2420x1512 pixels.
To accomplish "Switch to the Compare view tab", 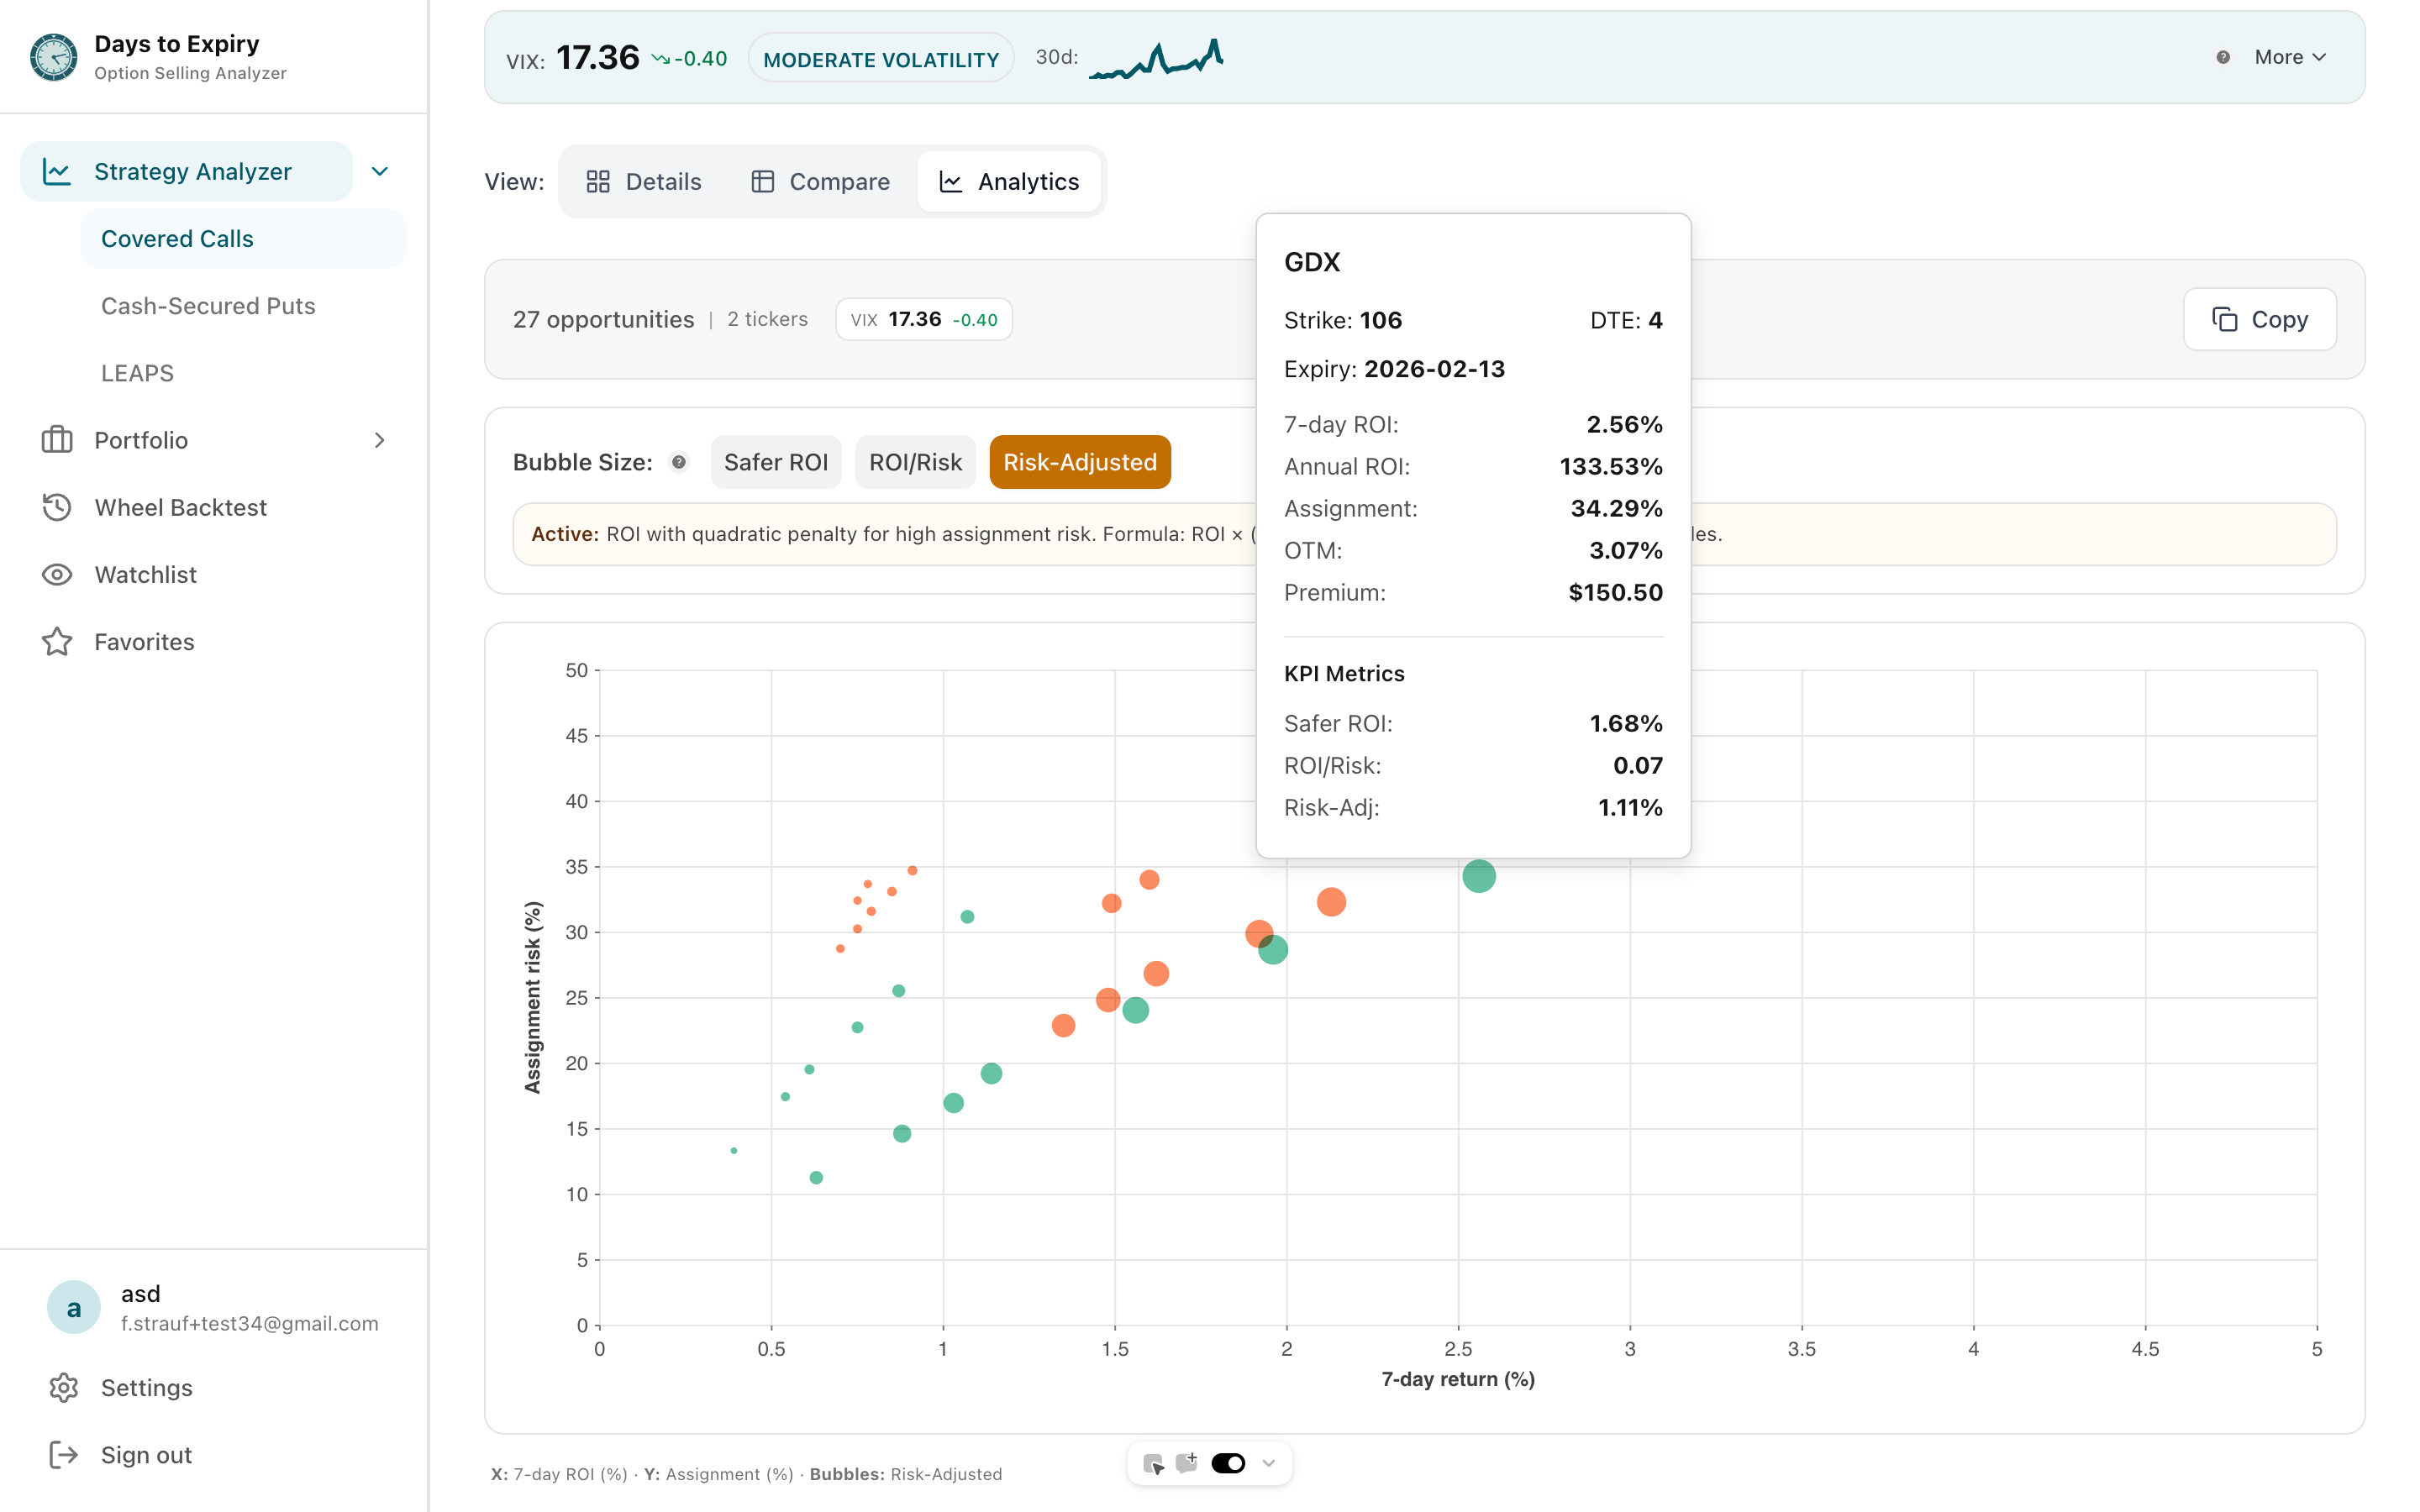I will (x=820, y=181).
